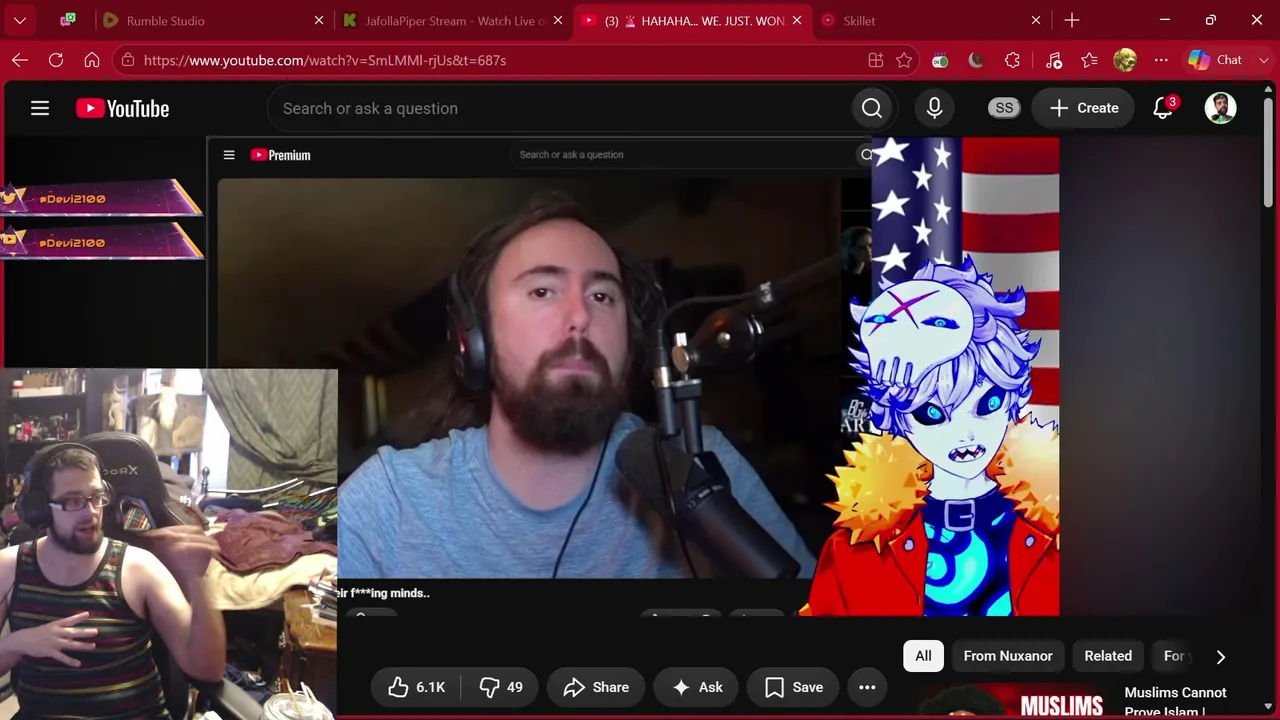Viewport: 1280px width, 720px height.
Task: Select the All filter chip
Action: click(923, 656)
